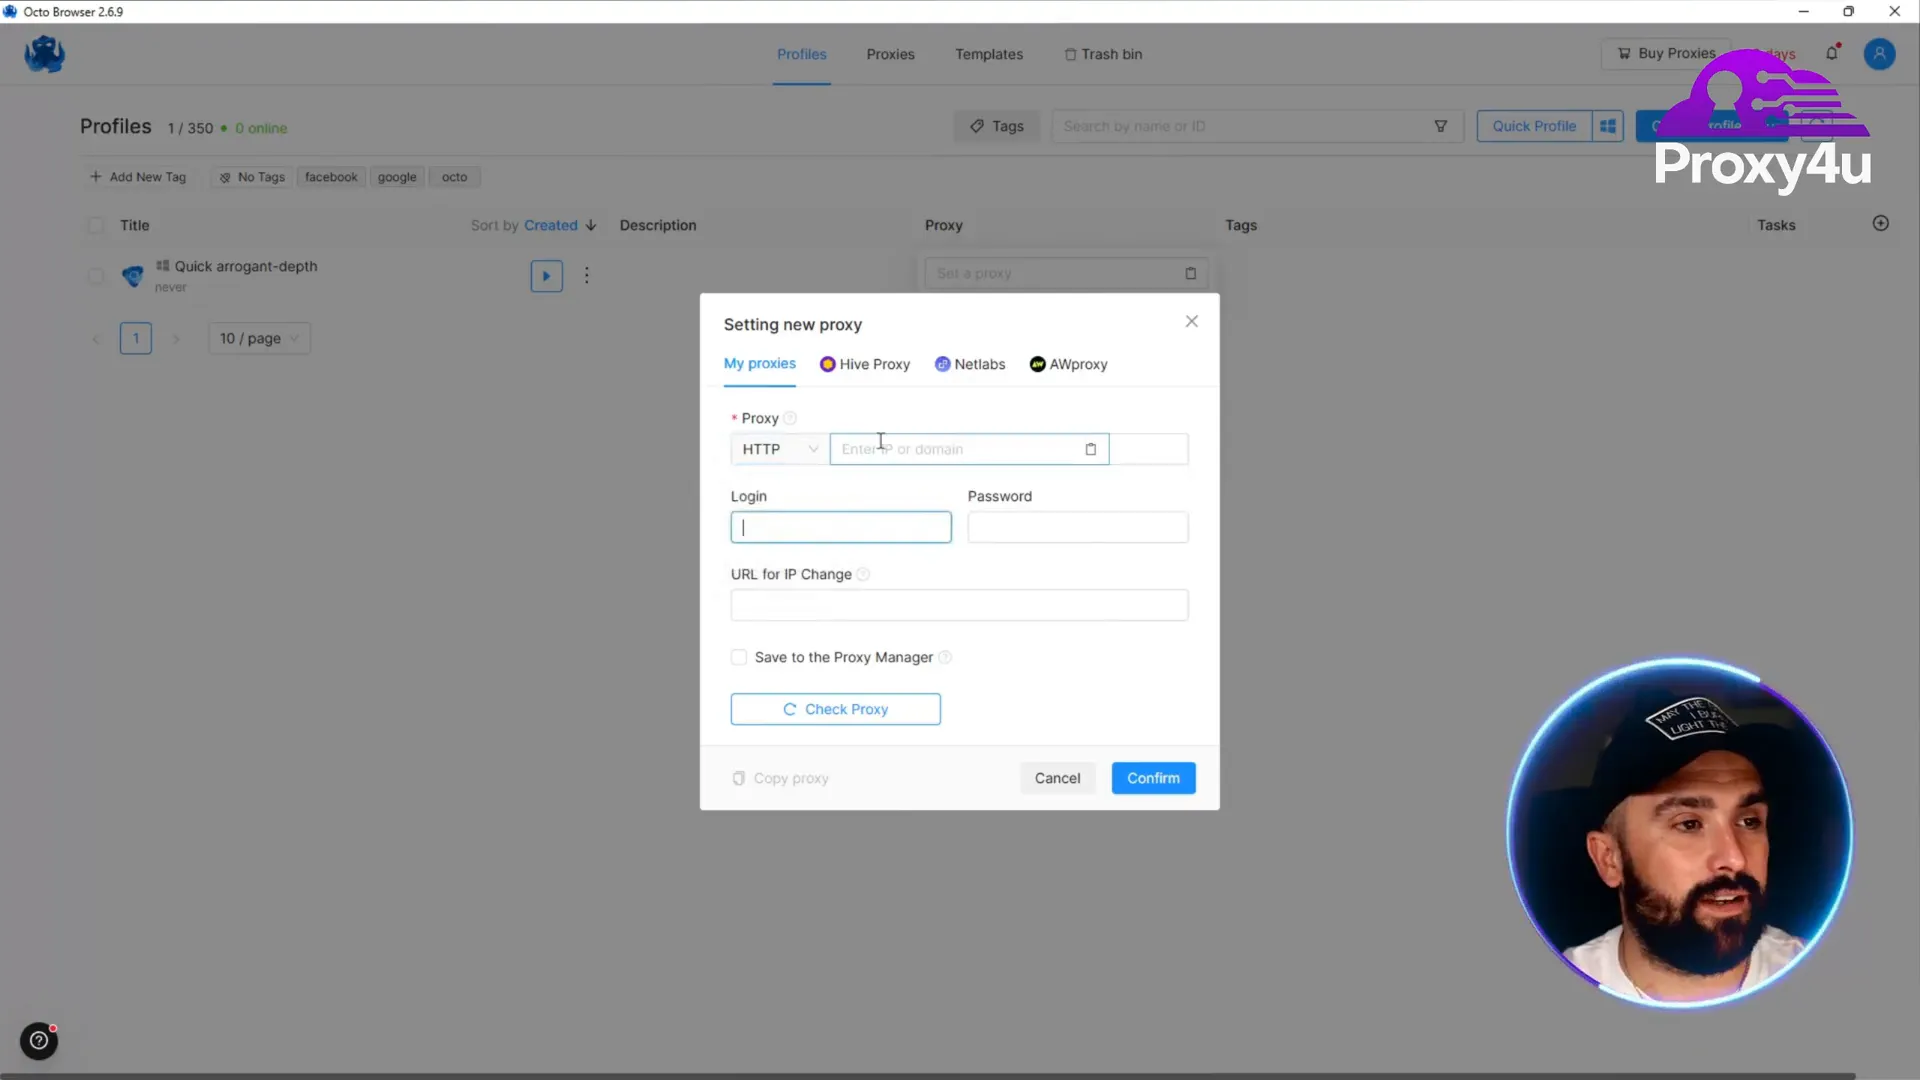
Task: Filter by the google tag
Action: [397, 177]
